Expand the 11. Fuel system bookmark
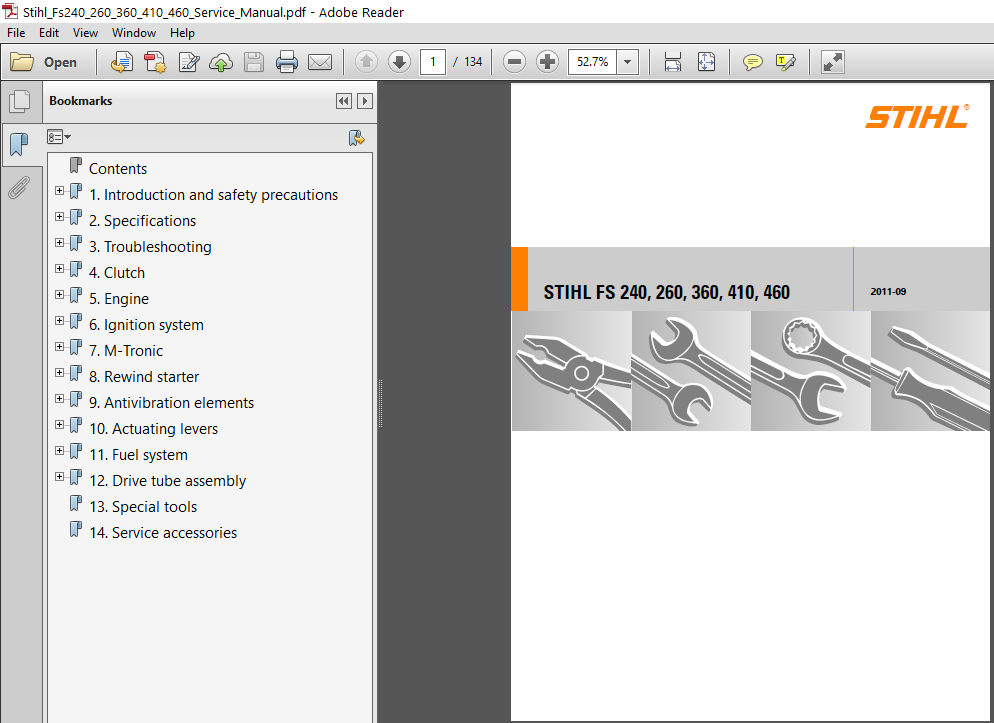The width and height of the screenshot is (994, 723). [x=59, y=450]
